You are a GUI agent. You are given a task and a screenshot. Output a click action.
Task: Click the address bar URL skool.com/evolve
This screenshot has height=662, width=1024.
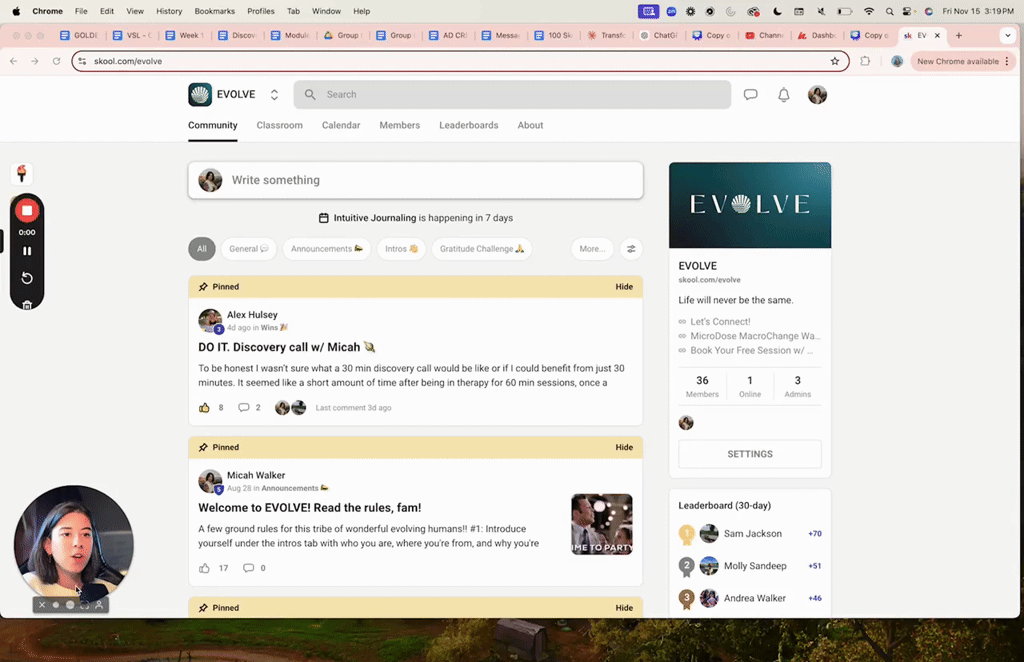pos(128,61)
